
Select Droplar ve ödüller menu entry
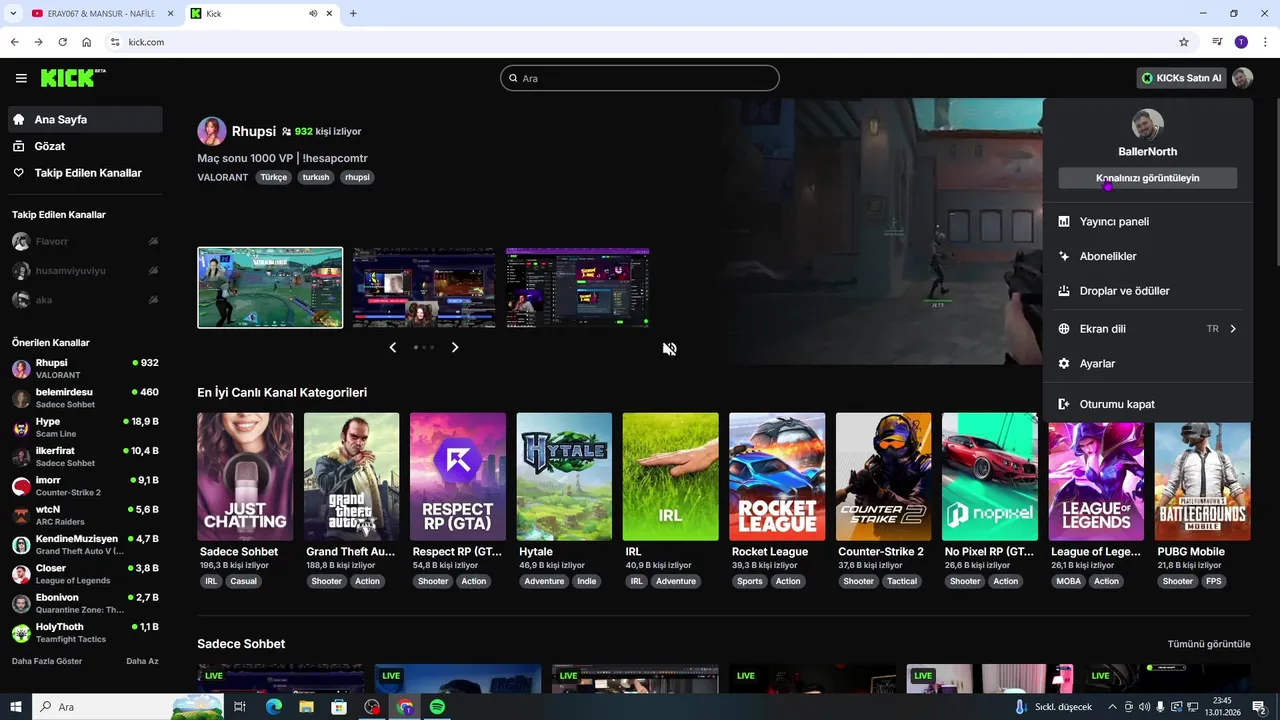click(1148, 291)
